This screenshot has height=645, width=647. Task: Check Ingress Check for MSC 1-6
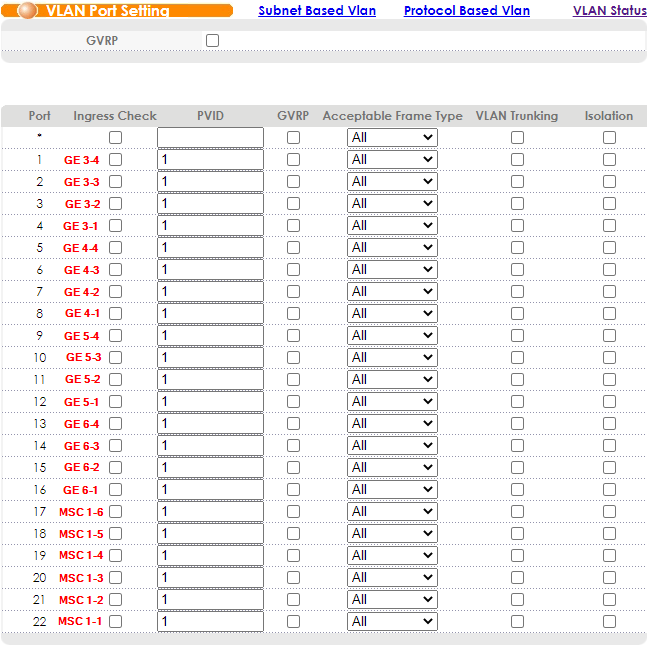click(x=115, y=512)
